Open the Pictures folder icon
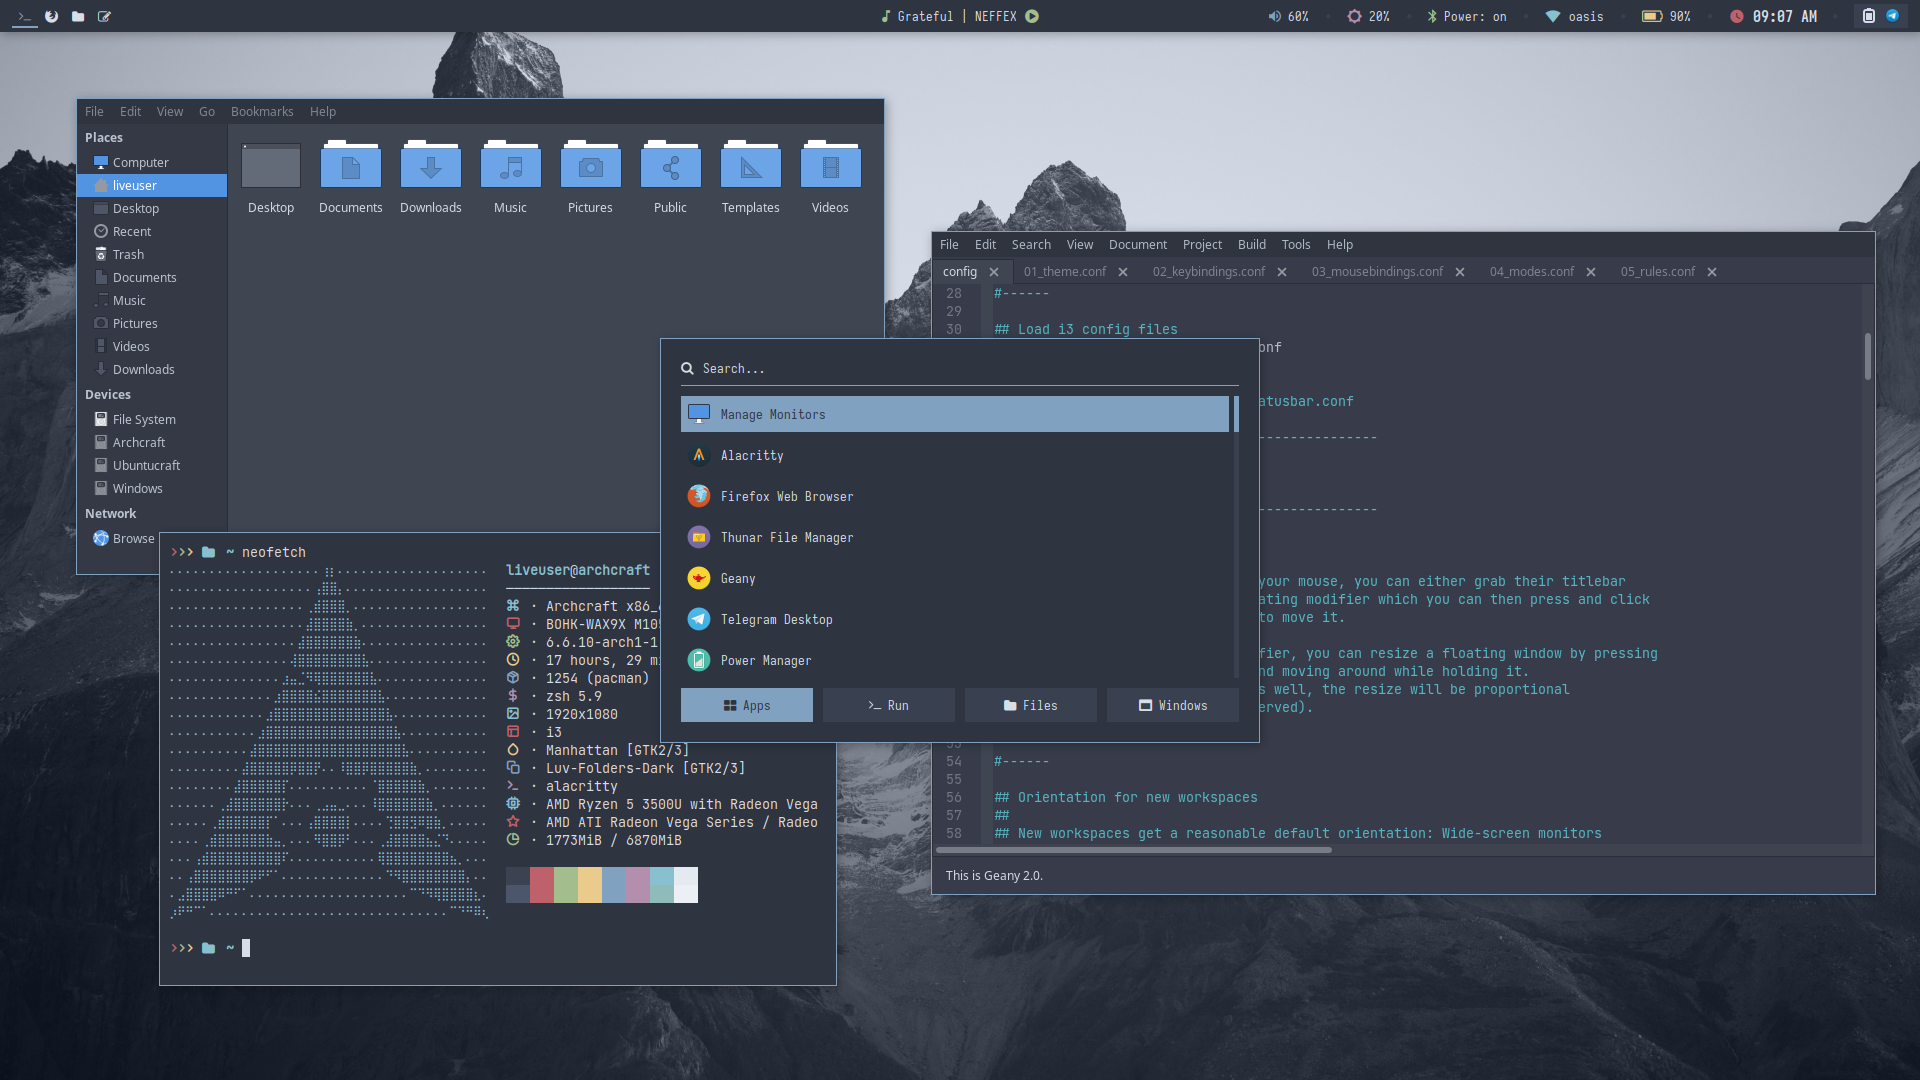 click(x=590, y=169)
